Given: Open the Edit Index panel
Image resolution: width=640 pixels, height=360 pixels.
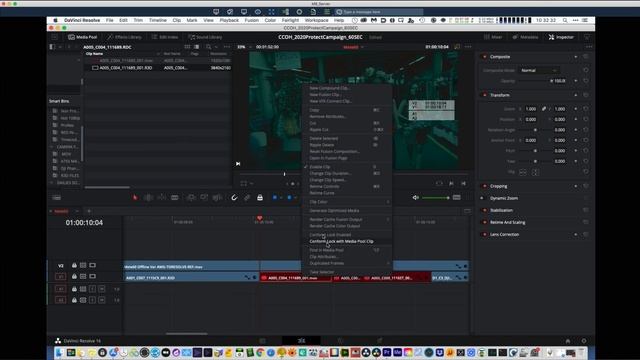Looking at the screenshot, I should tap(165, 37).
